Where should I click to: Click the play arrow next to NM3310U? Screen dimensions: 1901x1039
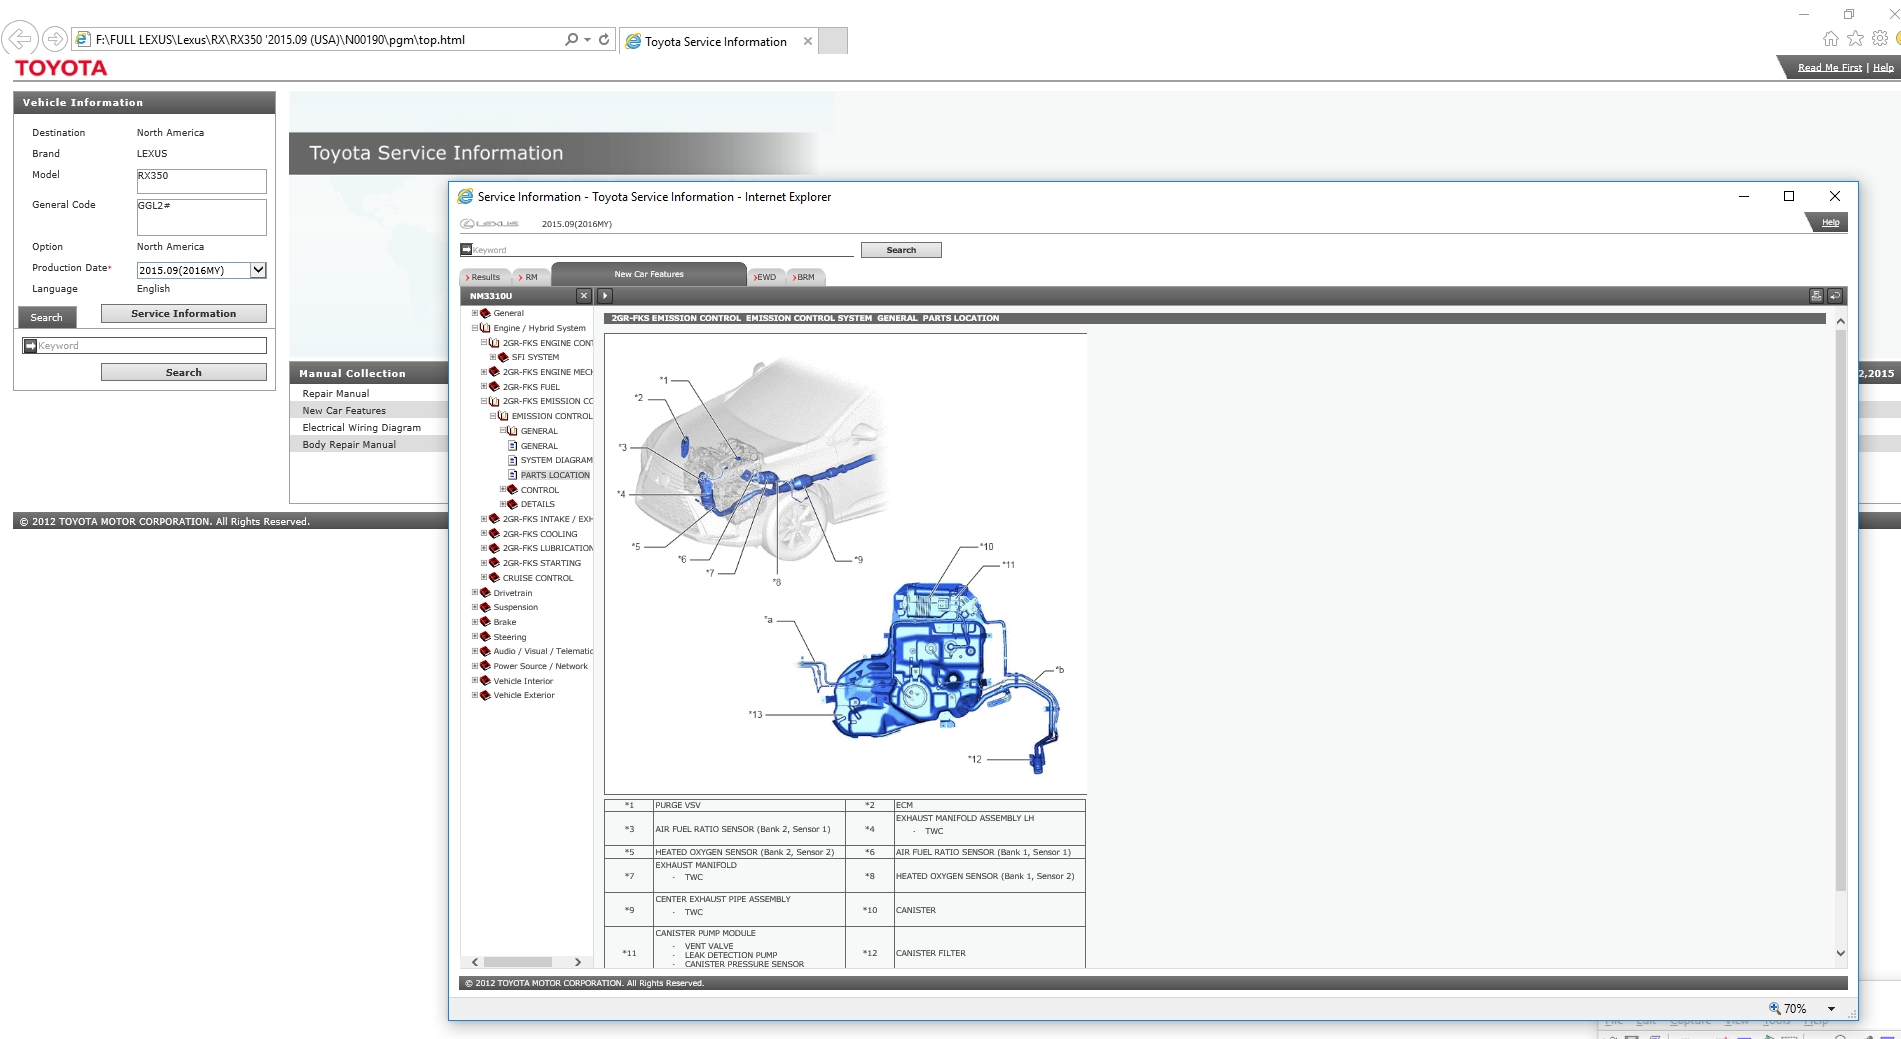pyautogui.click(x=604, y=296)
